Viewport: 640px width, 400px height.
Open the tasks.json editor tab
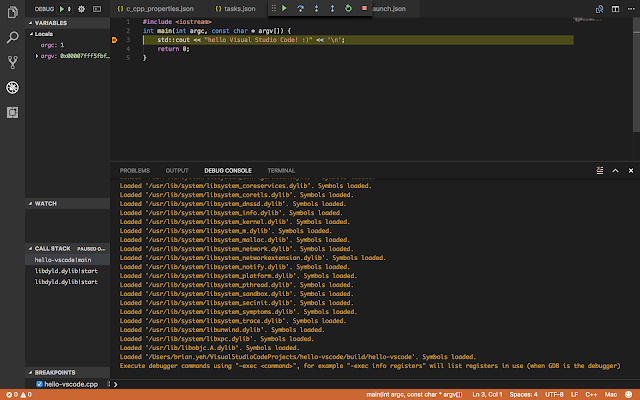tap(238, 8)
